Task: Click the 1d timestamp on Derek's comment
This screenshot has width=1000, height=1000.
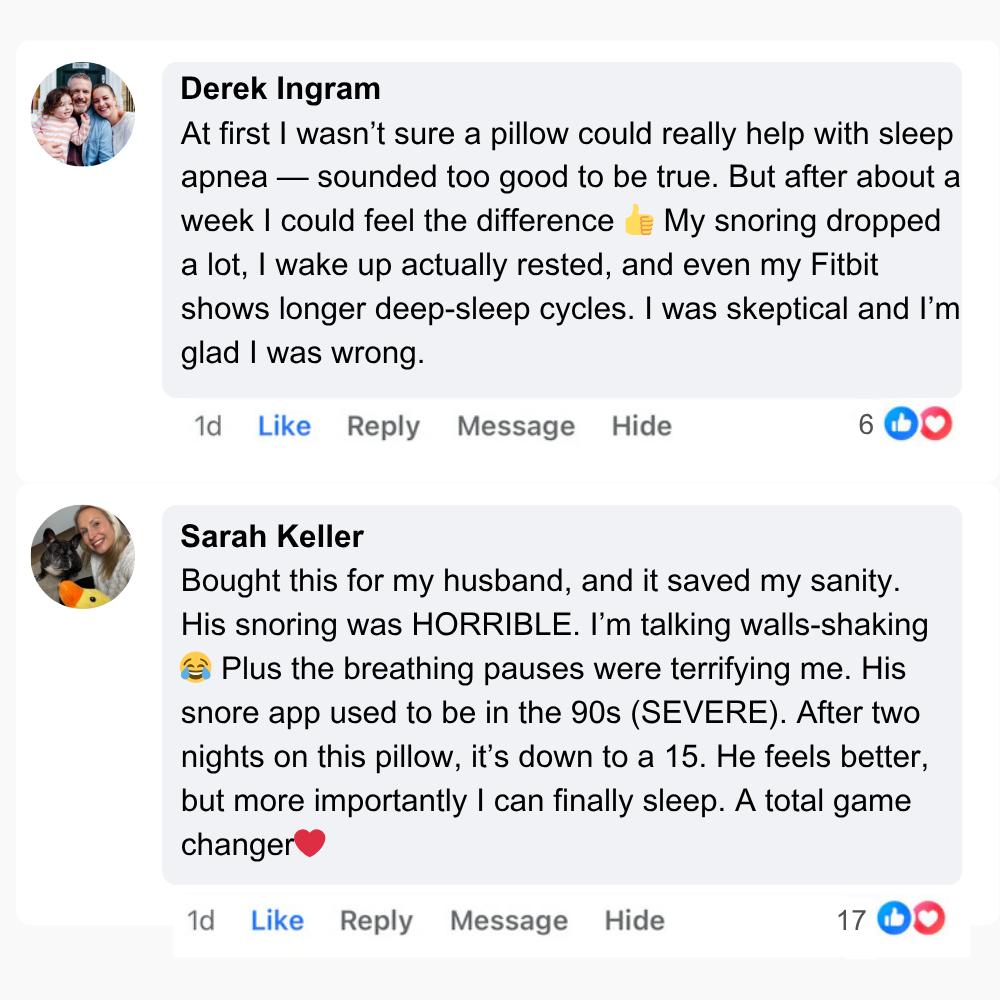Action: [208, 426]
